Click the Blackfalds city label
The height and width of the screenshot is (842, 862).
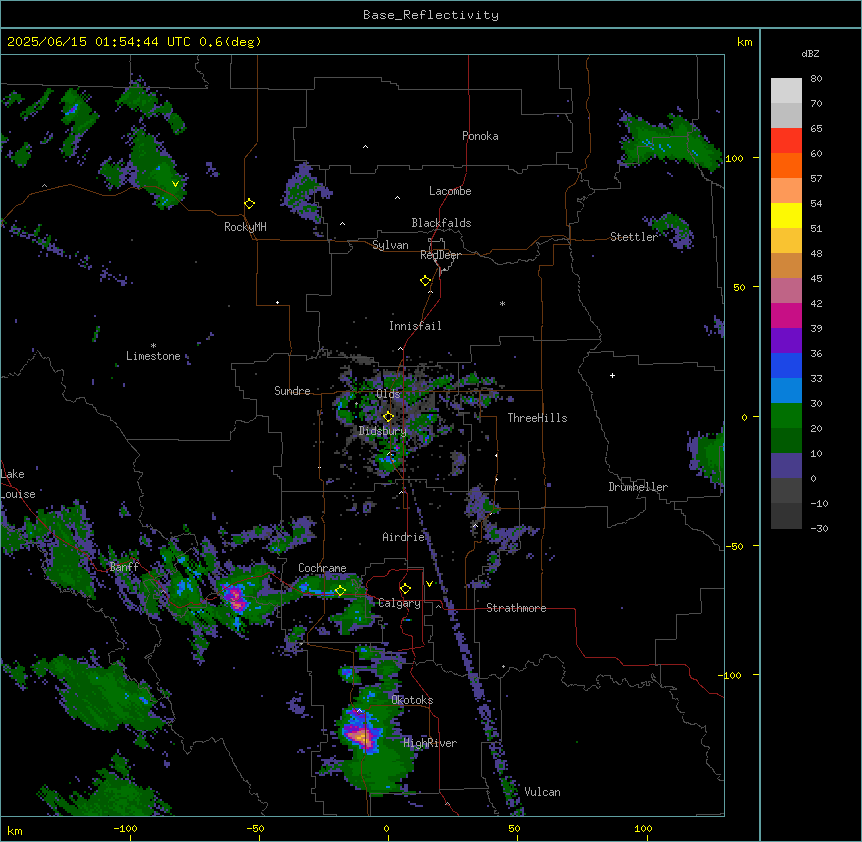coord(441,223)
